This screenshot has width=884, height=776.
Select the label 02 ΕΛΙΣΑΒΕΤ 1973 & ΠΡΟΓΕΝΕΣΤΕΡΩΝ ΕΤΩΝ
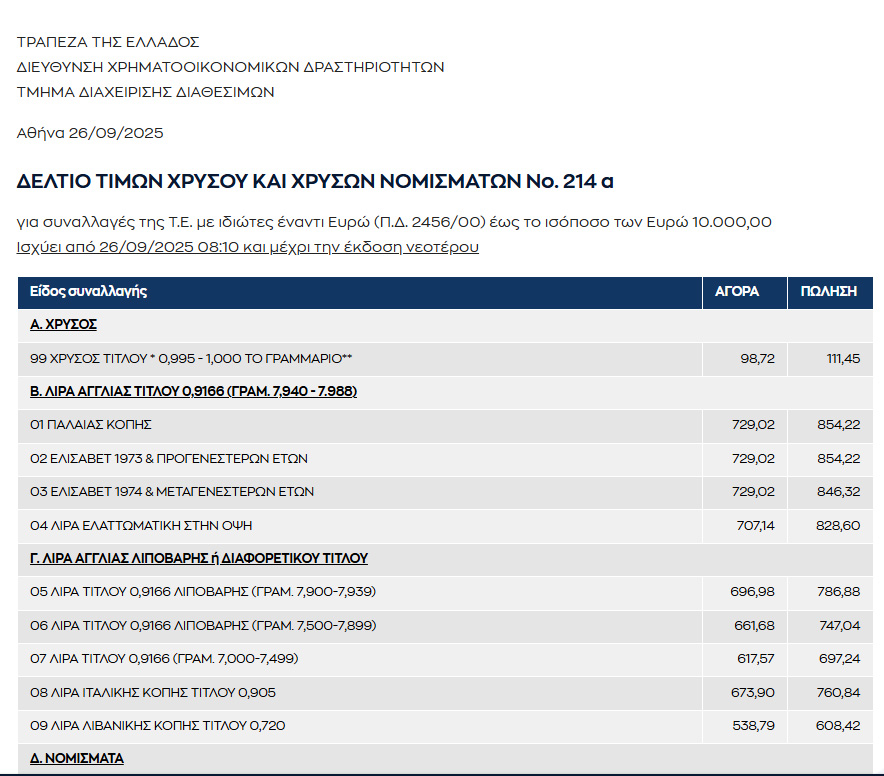pos(169,458)
